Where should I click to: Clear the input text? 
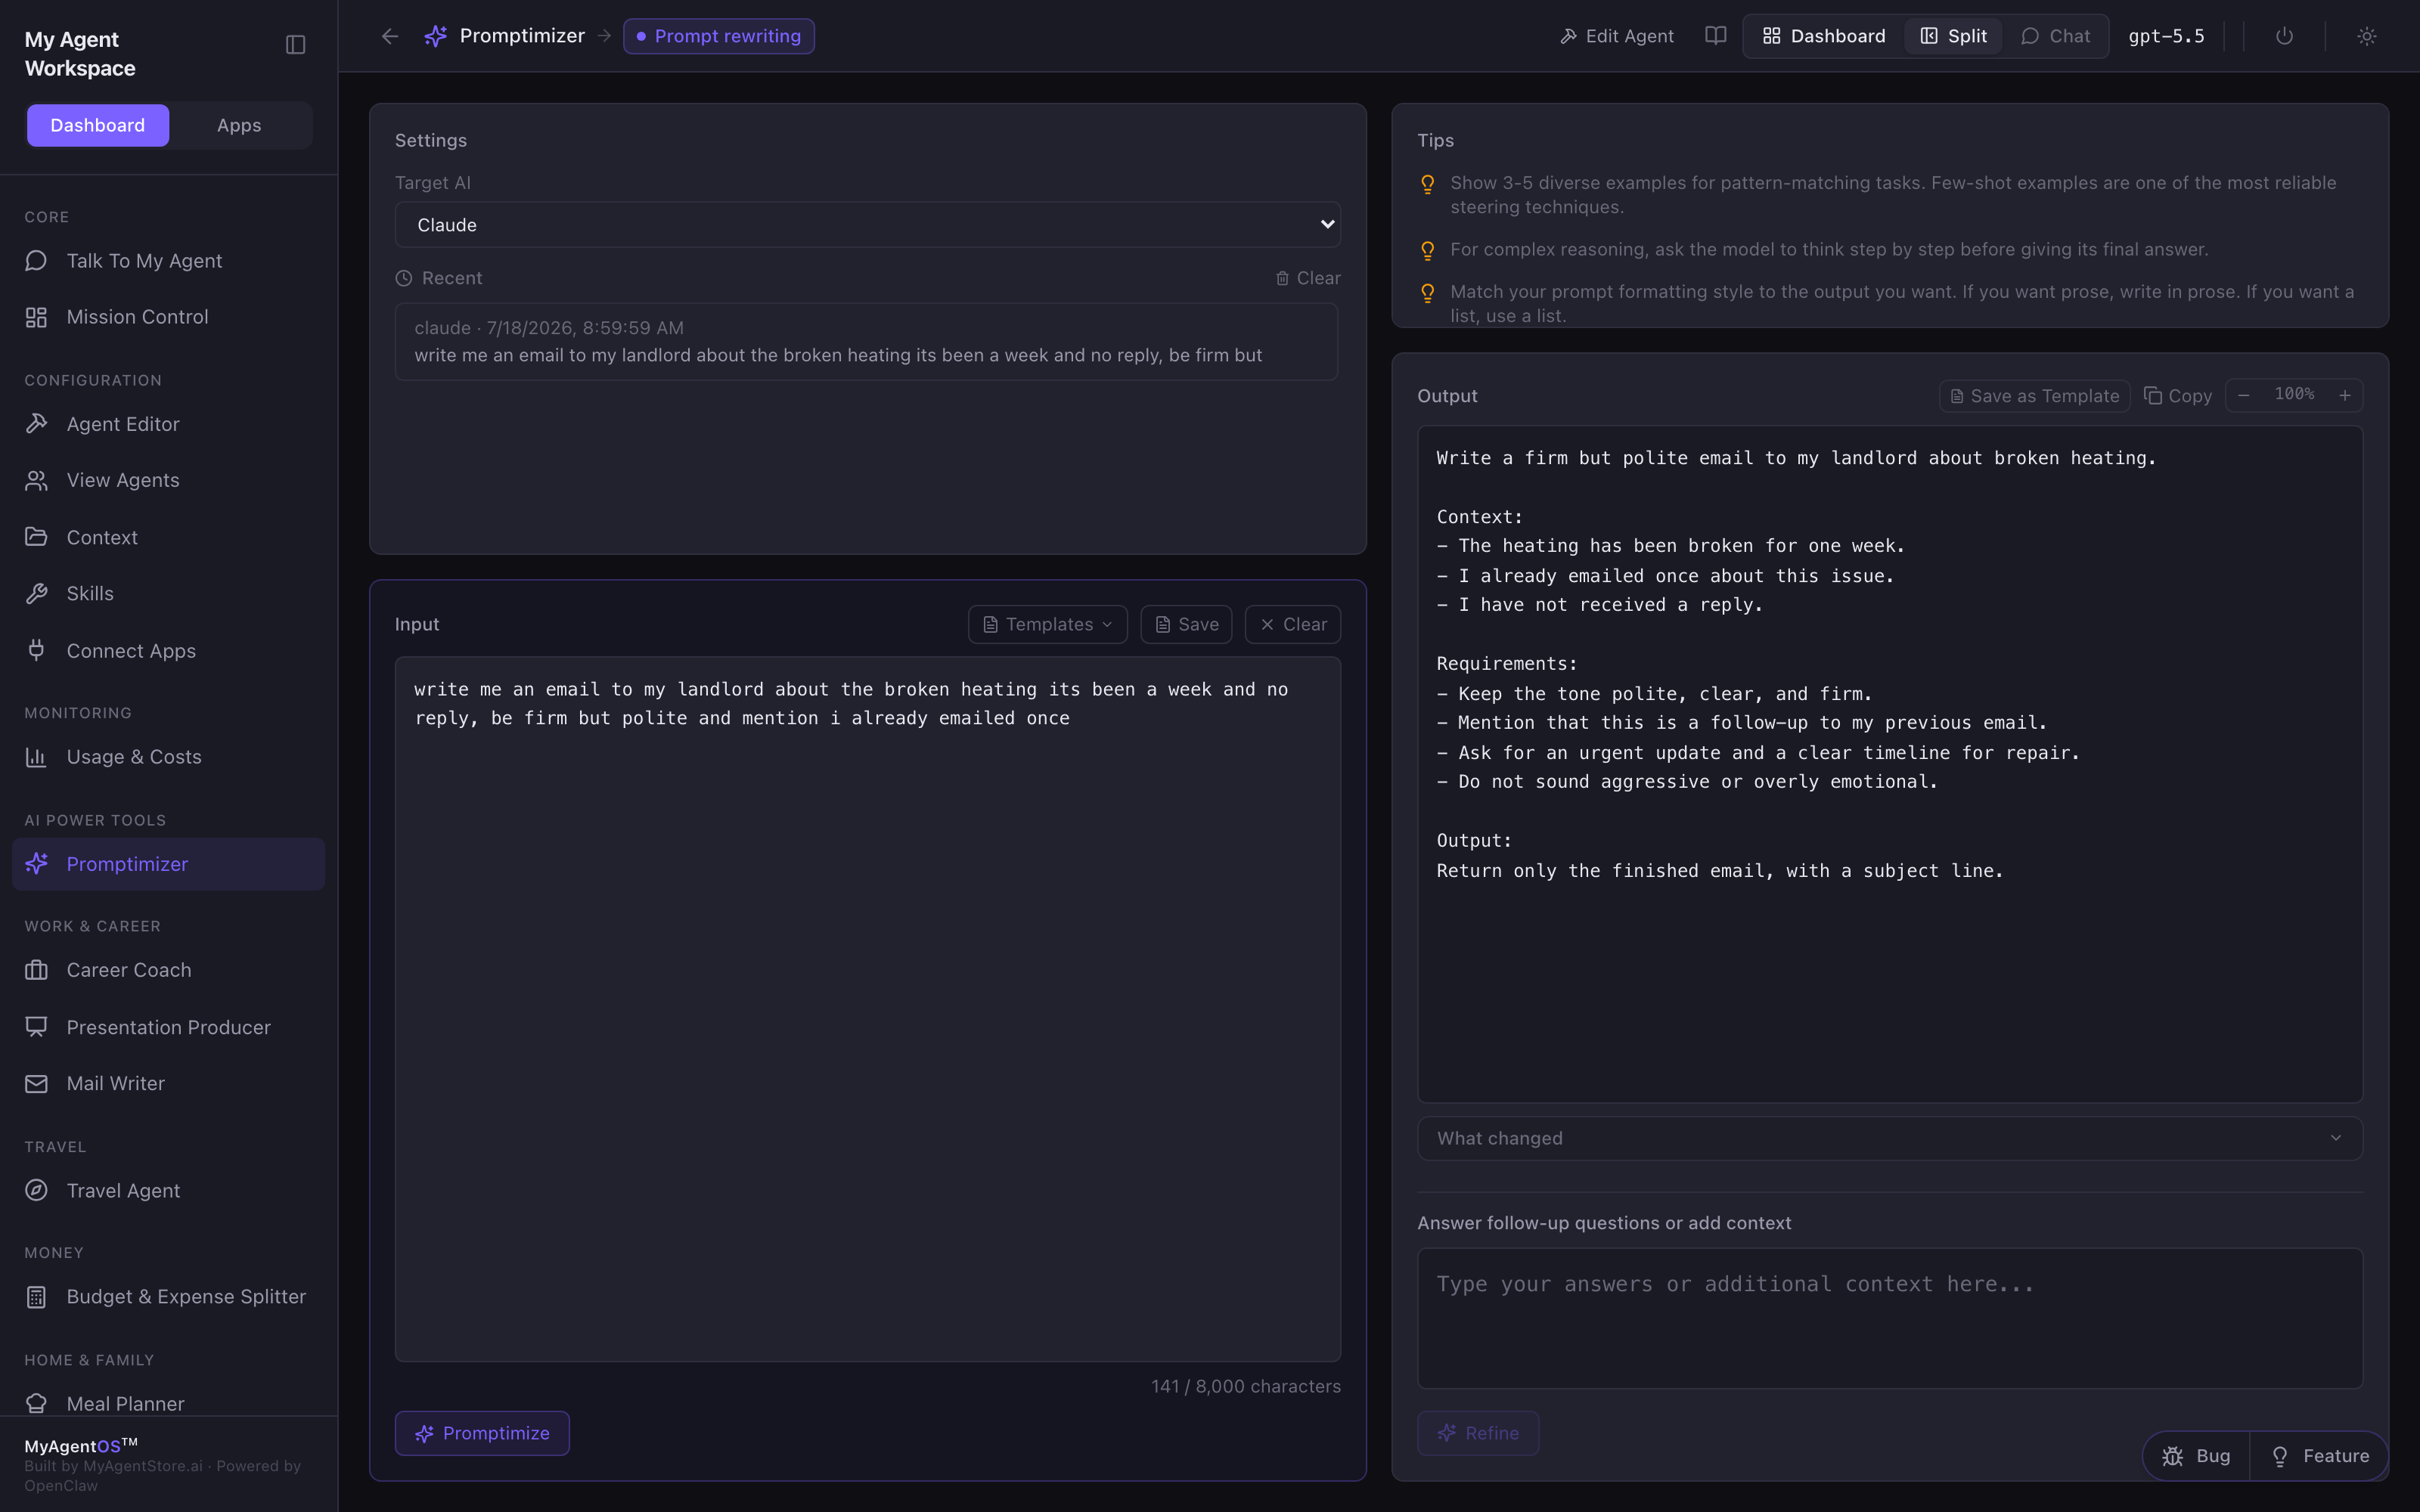coord(1292,624)
